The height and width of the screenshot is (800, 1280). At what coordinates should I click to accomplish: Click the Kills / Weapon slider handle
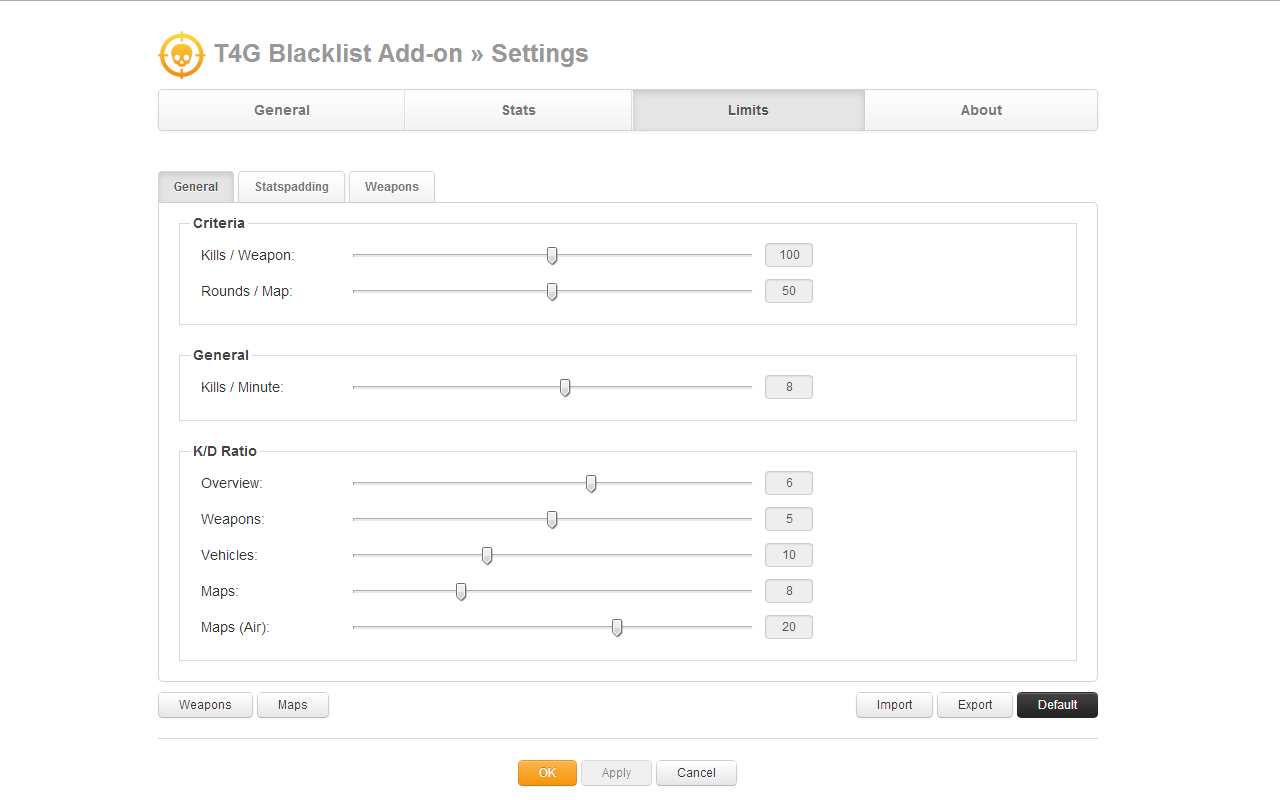click(x=552, y=256)
